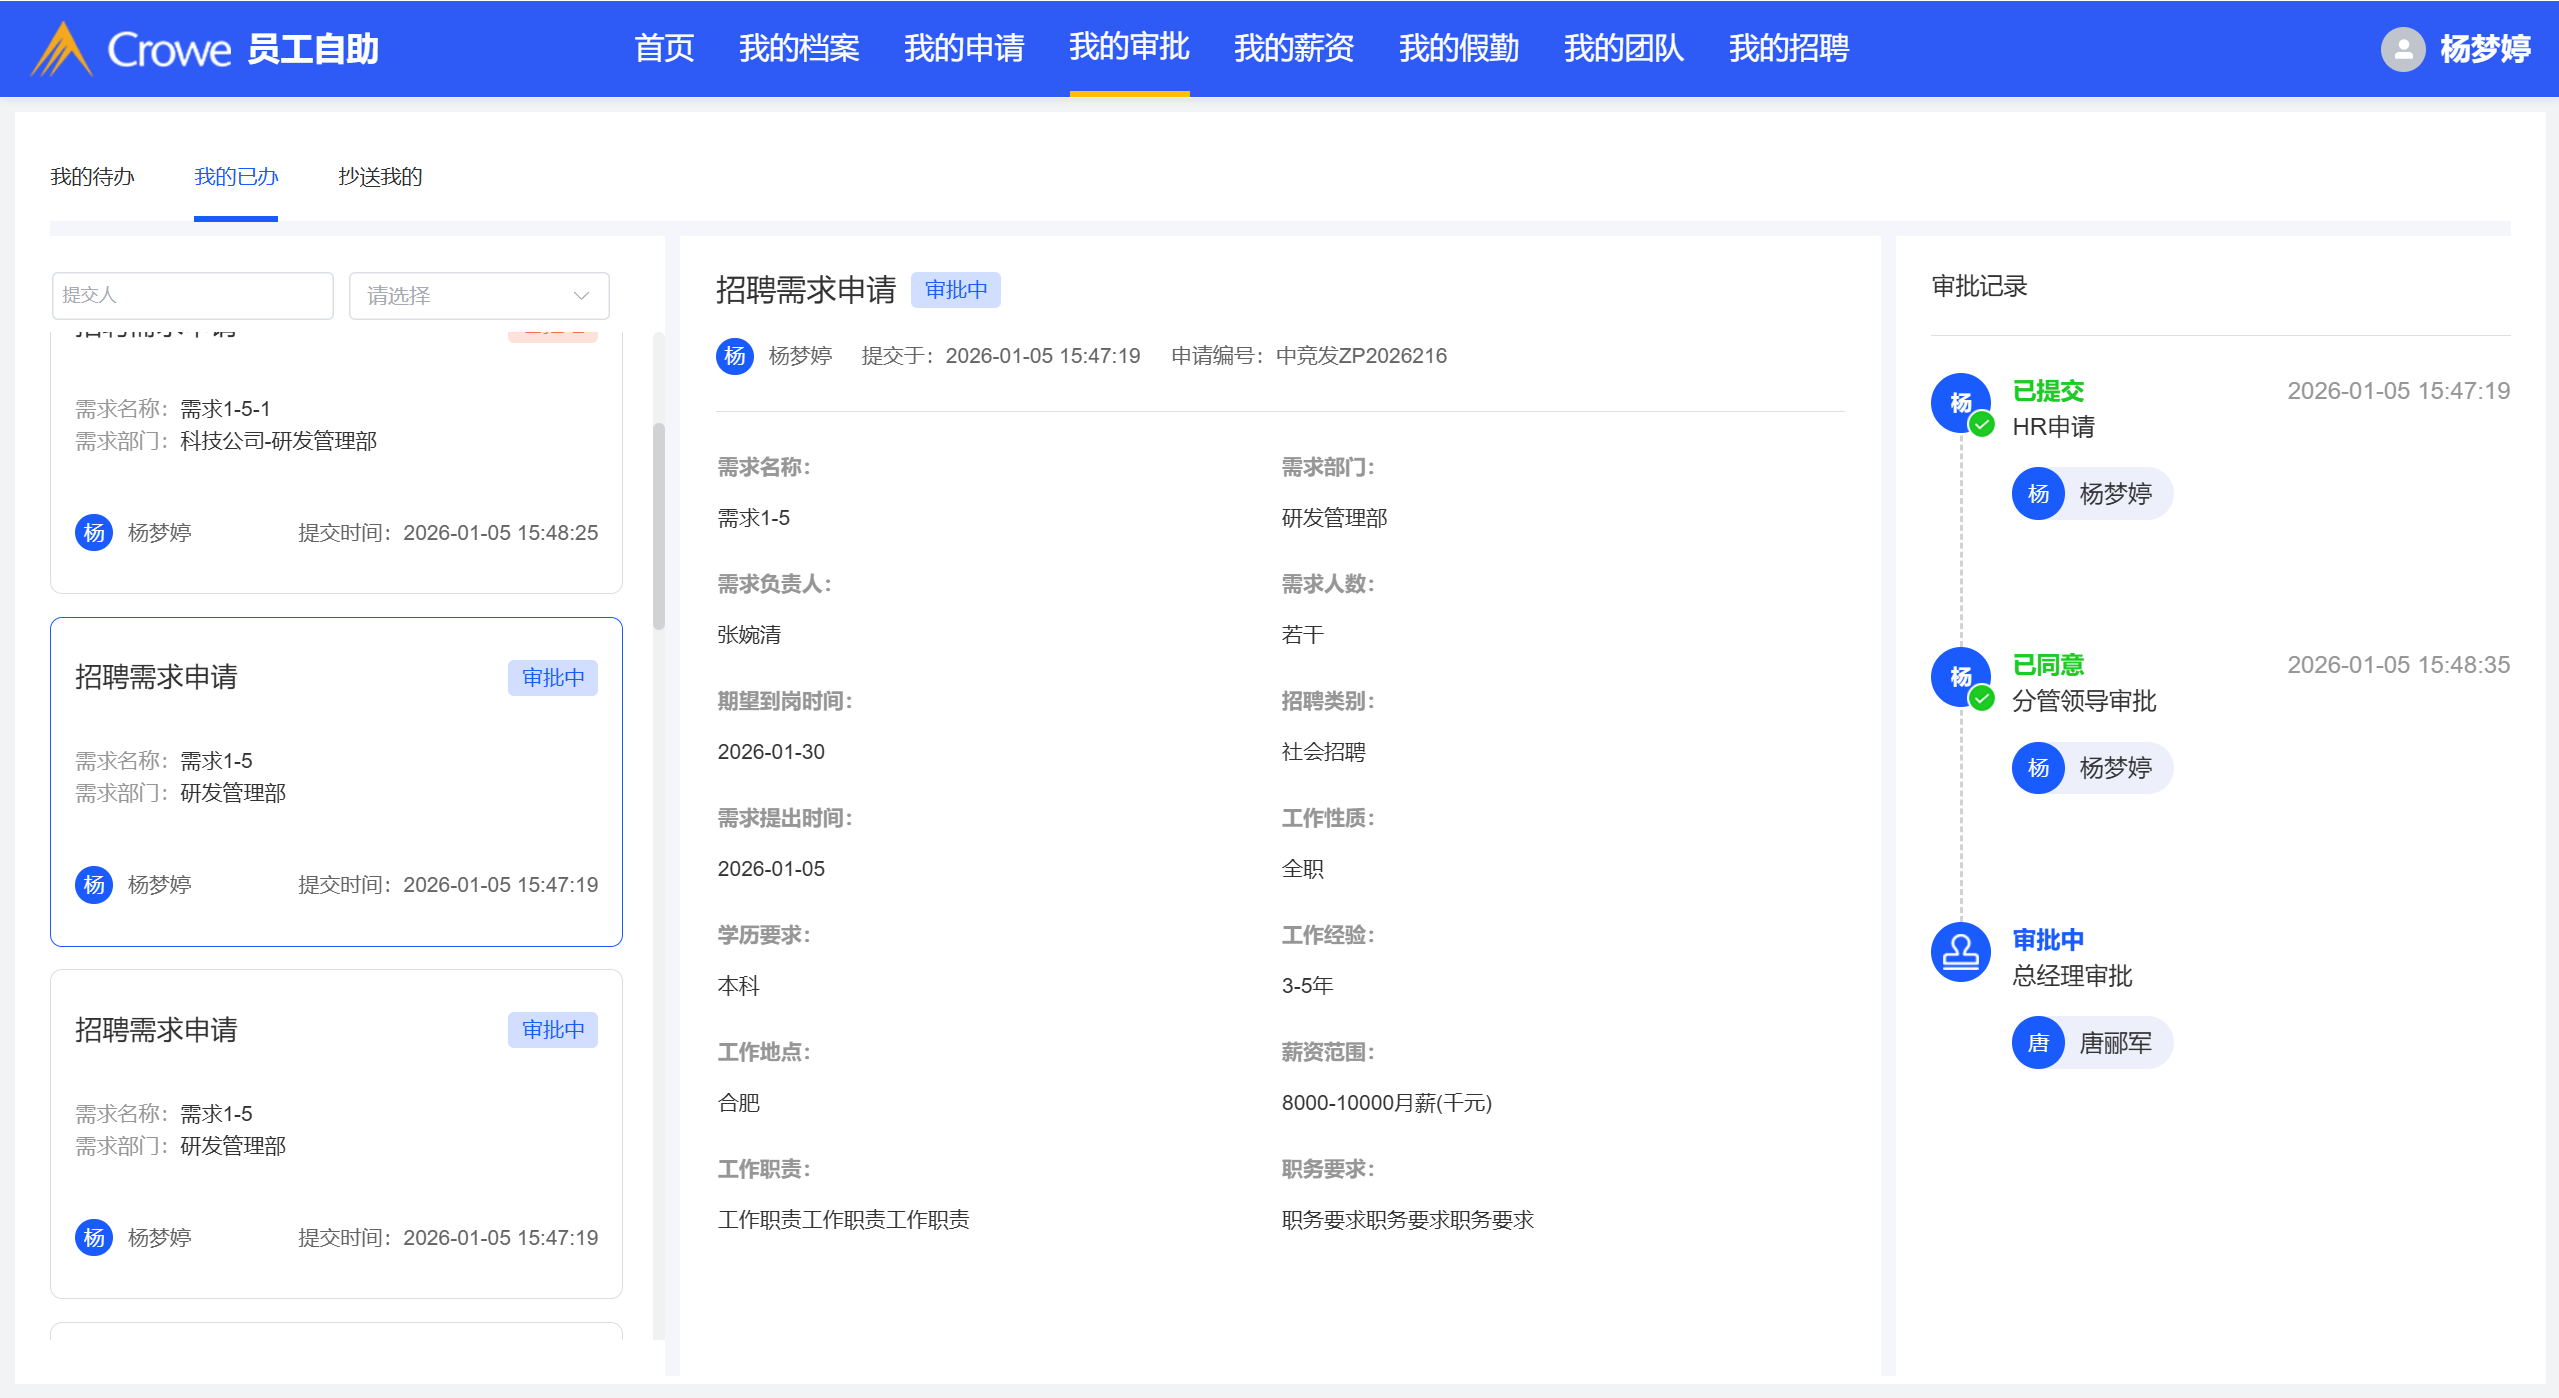Viewport: 2559px width, 1398px height.
Task: Click 杨 avatar next to 已同意 step
Action: (x=1960, y=677)
